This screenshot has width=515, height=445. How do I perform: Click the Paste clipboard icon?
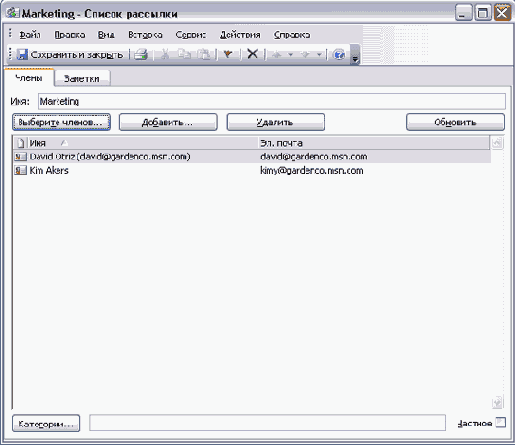[x=204, y=54]
